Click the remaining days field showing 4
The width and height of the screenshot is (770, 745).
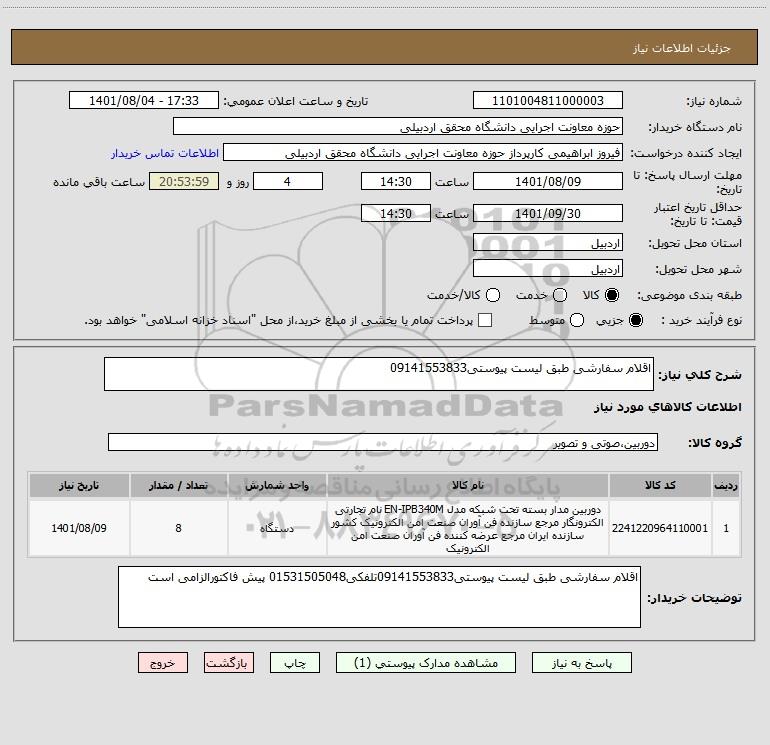click(288, 181)
